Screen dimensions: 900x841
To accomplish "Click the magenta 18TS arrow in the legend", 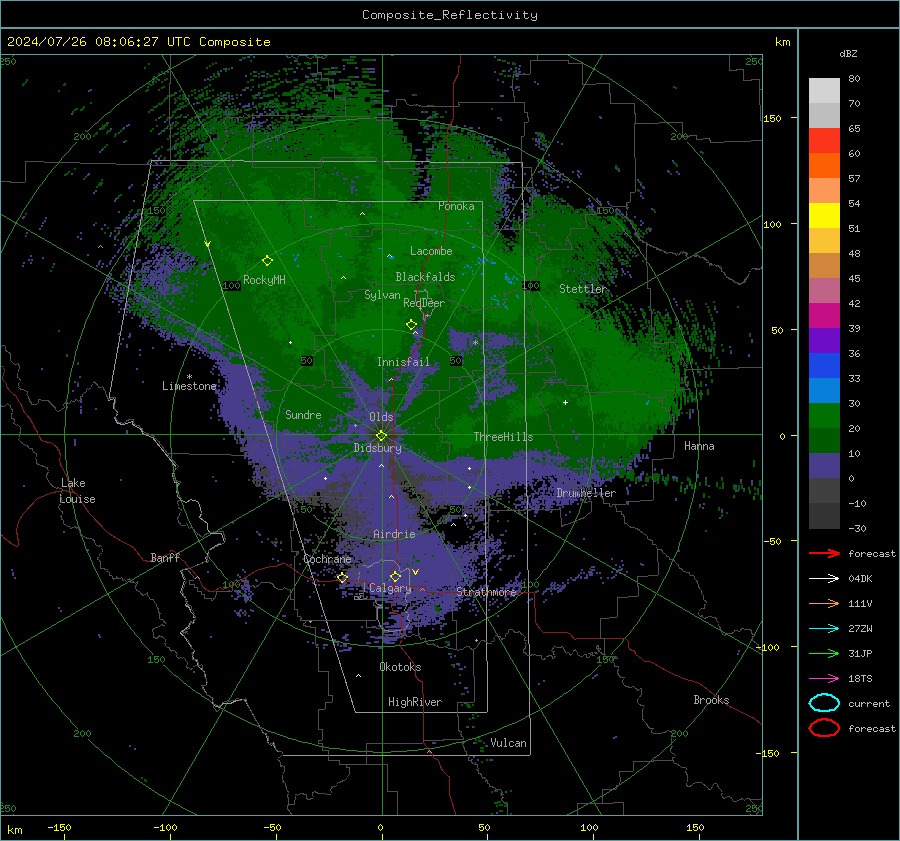I will [x=824, y=679].
